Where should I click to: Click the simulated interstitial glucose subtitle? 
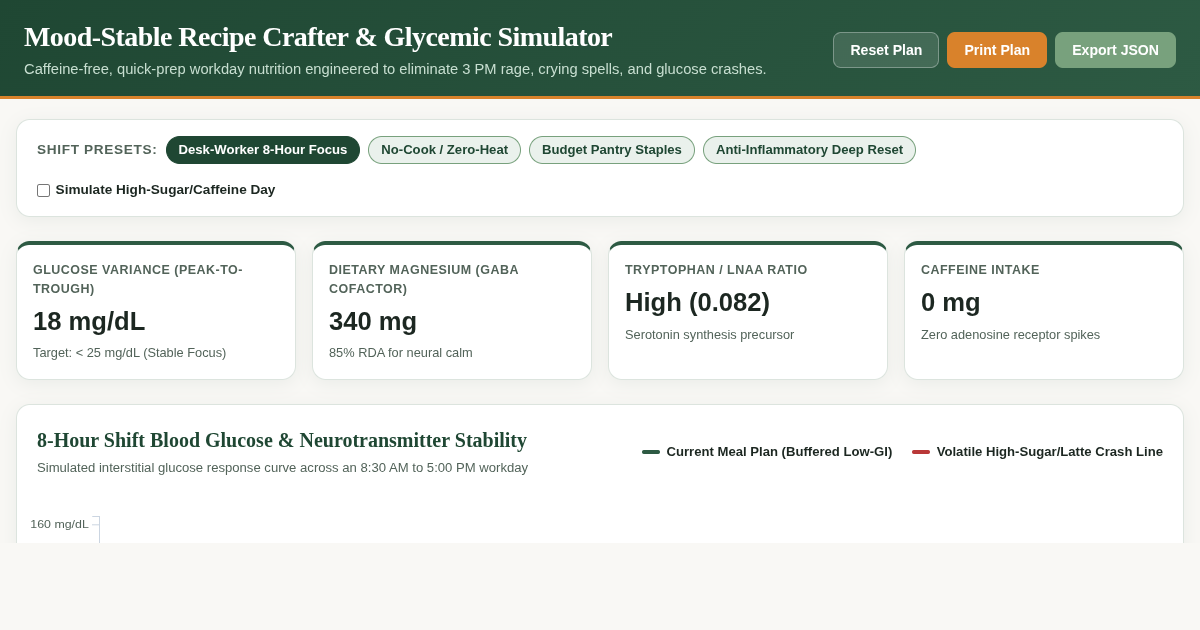click(282, 468)
